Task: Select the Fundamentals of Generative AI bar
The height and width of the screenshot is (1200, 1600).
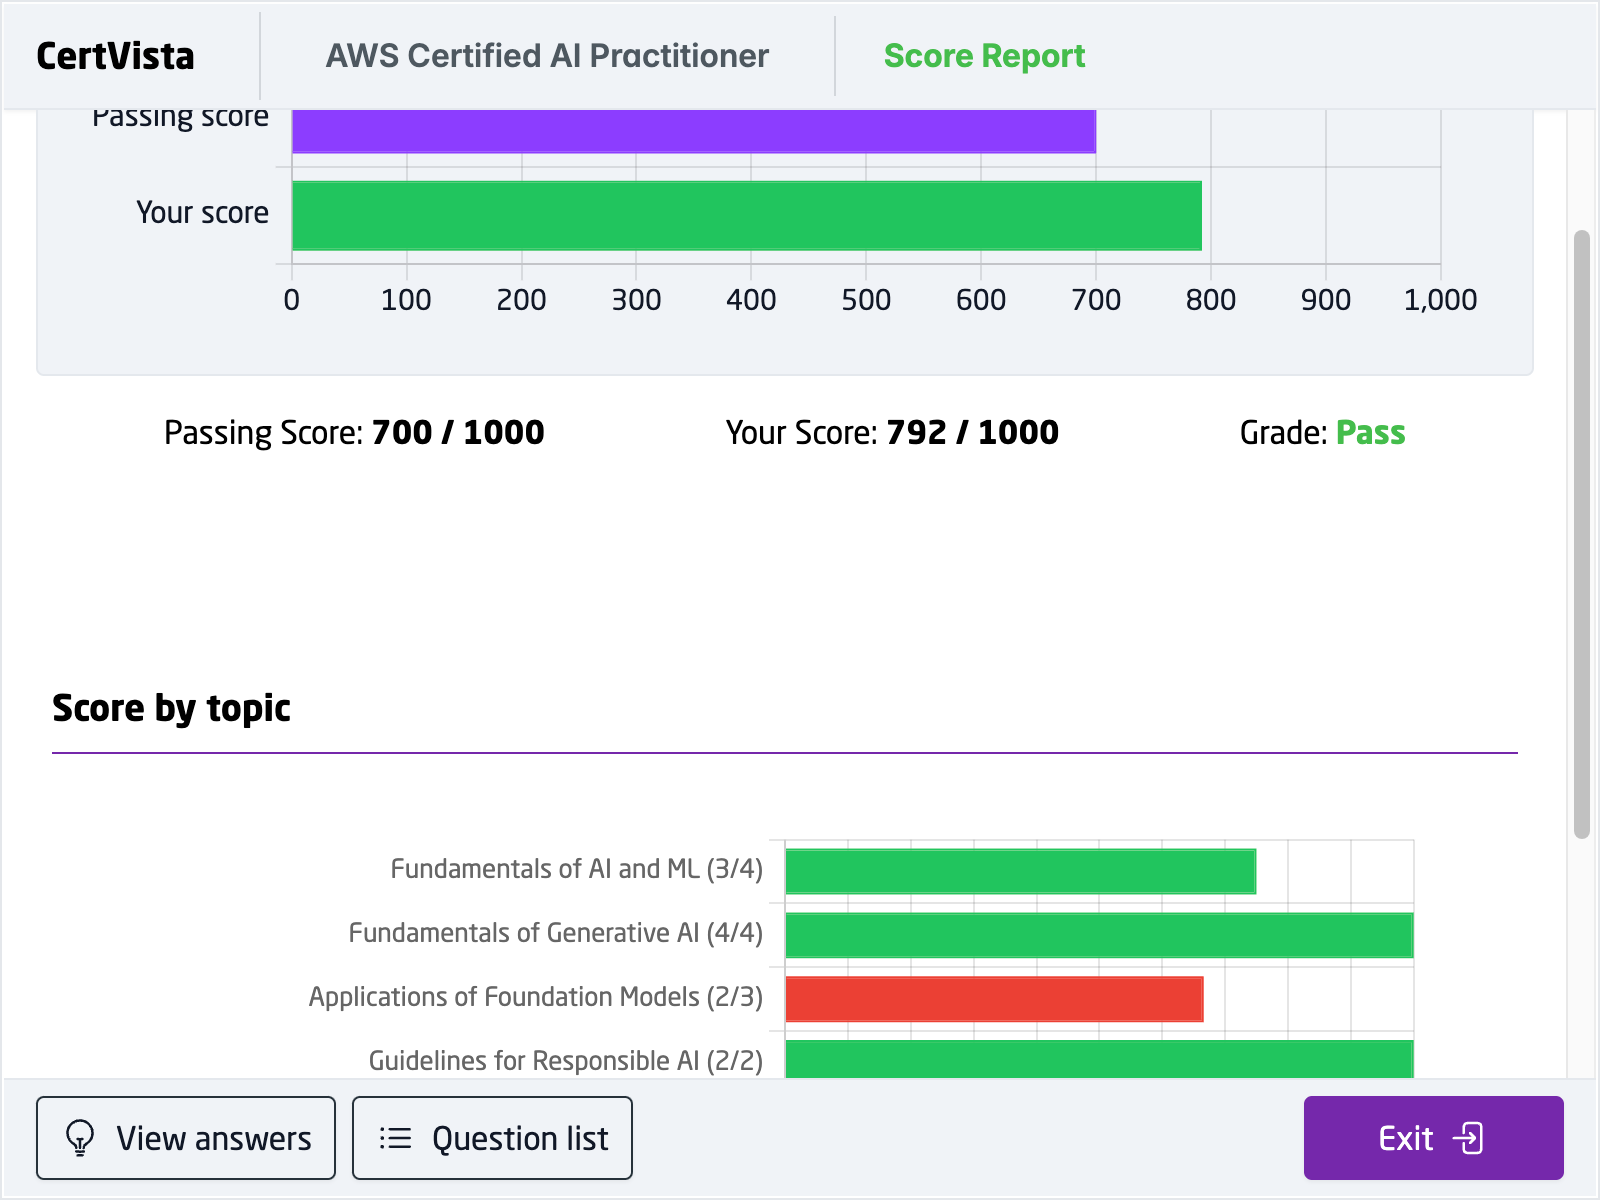Action: 1098,935
